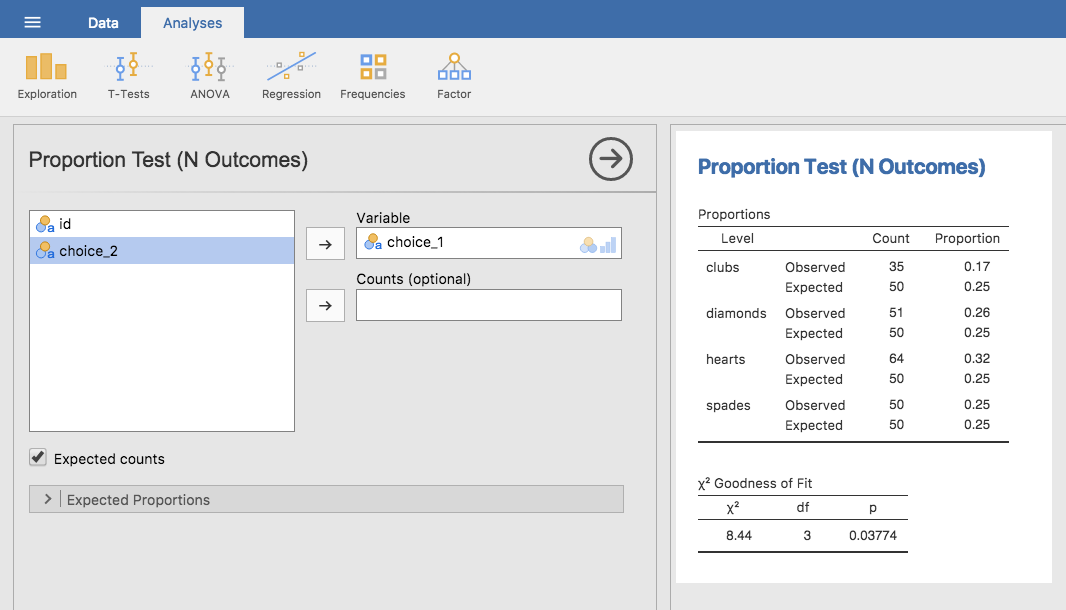Move selected variable into the Variable box
The image size is (1066, 610).
point(326,244)
